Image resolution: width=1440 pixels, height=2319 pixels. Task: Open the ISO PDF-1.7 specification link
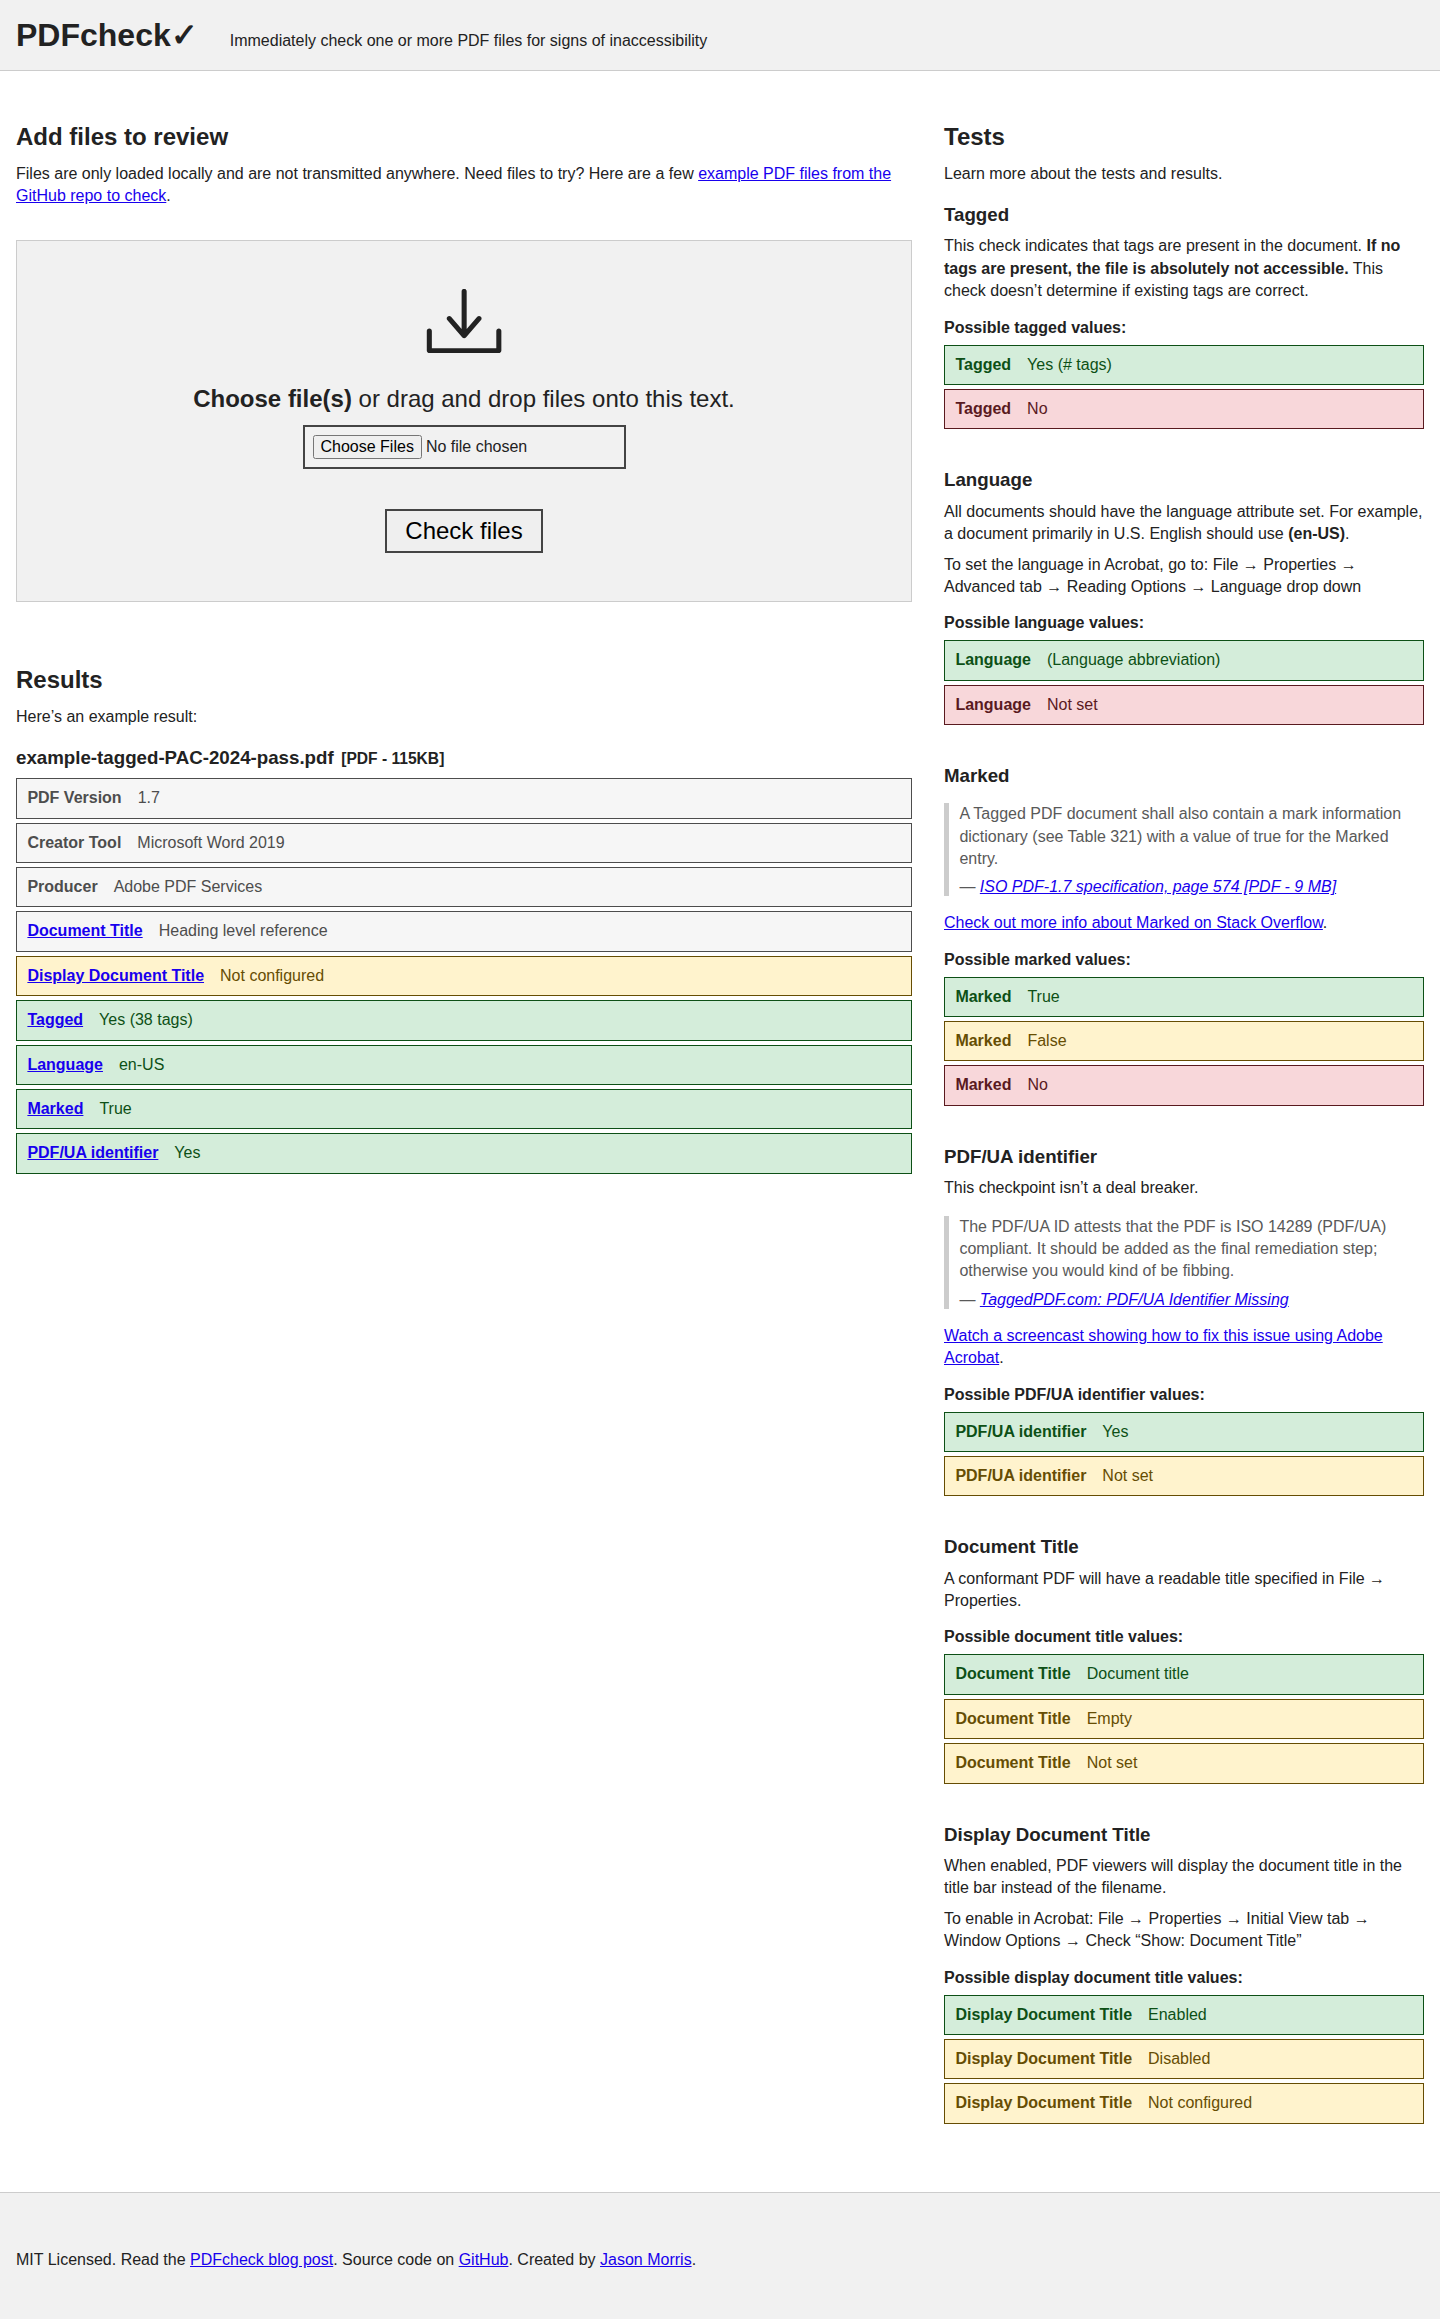[1157, 887]
